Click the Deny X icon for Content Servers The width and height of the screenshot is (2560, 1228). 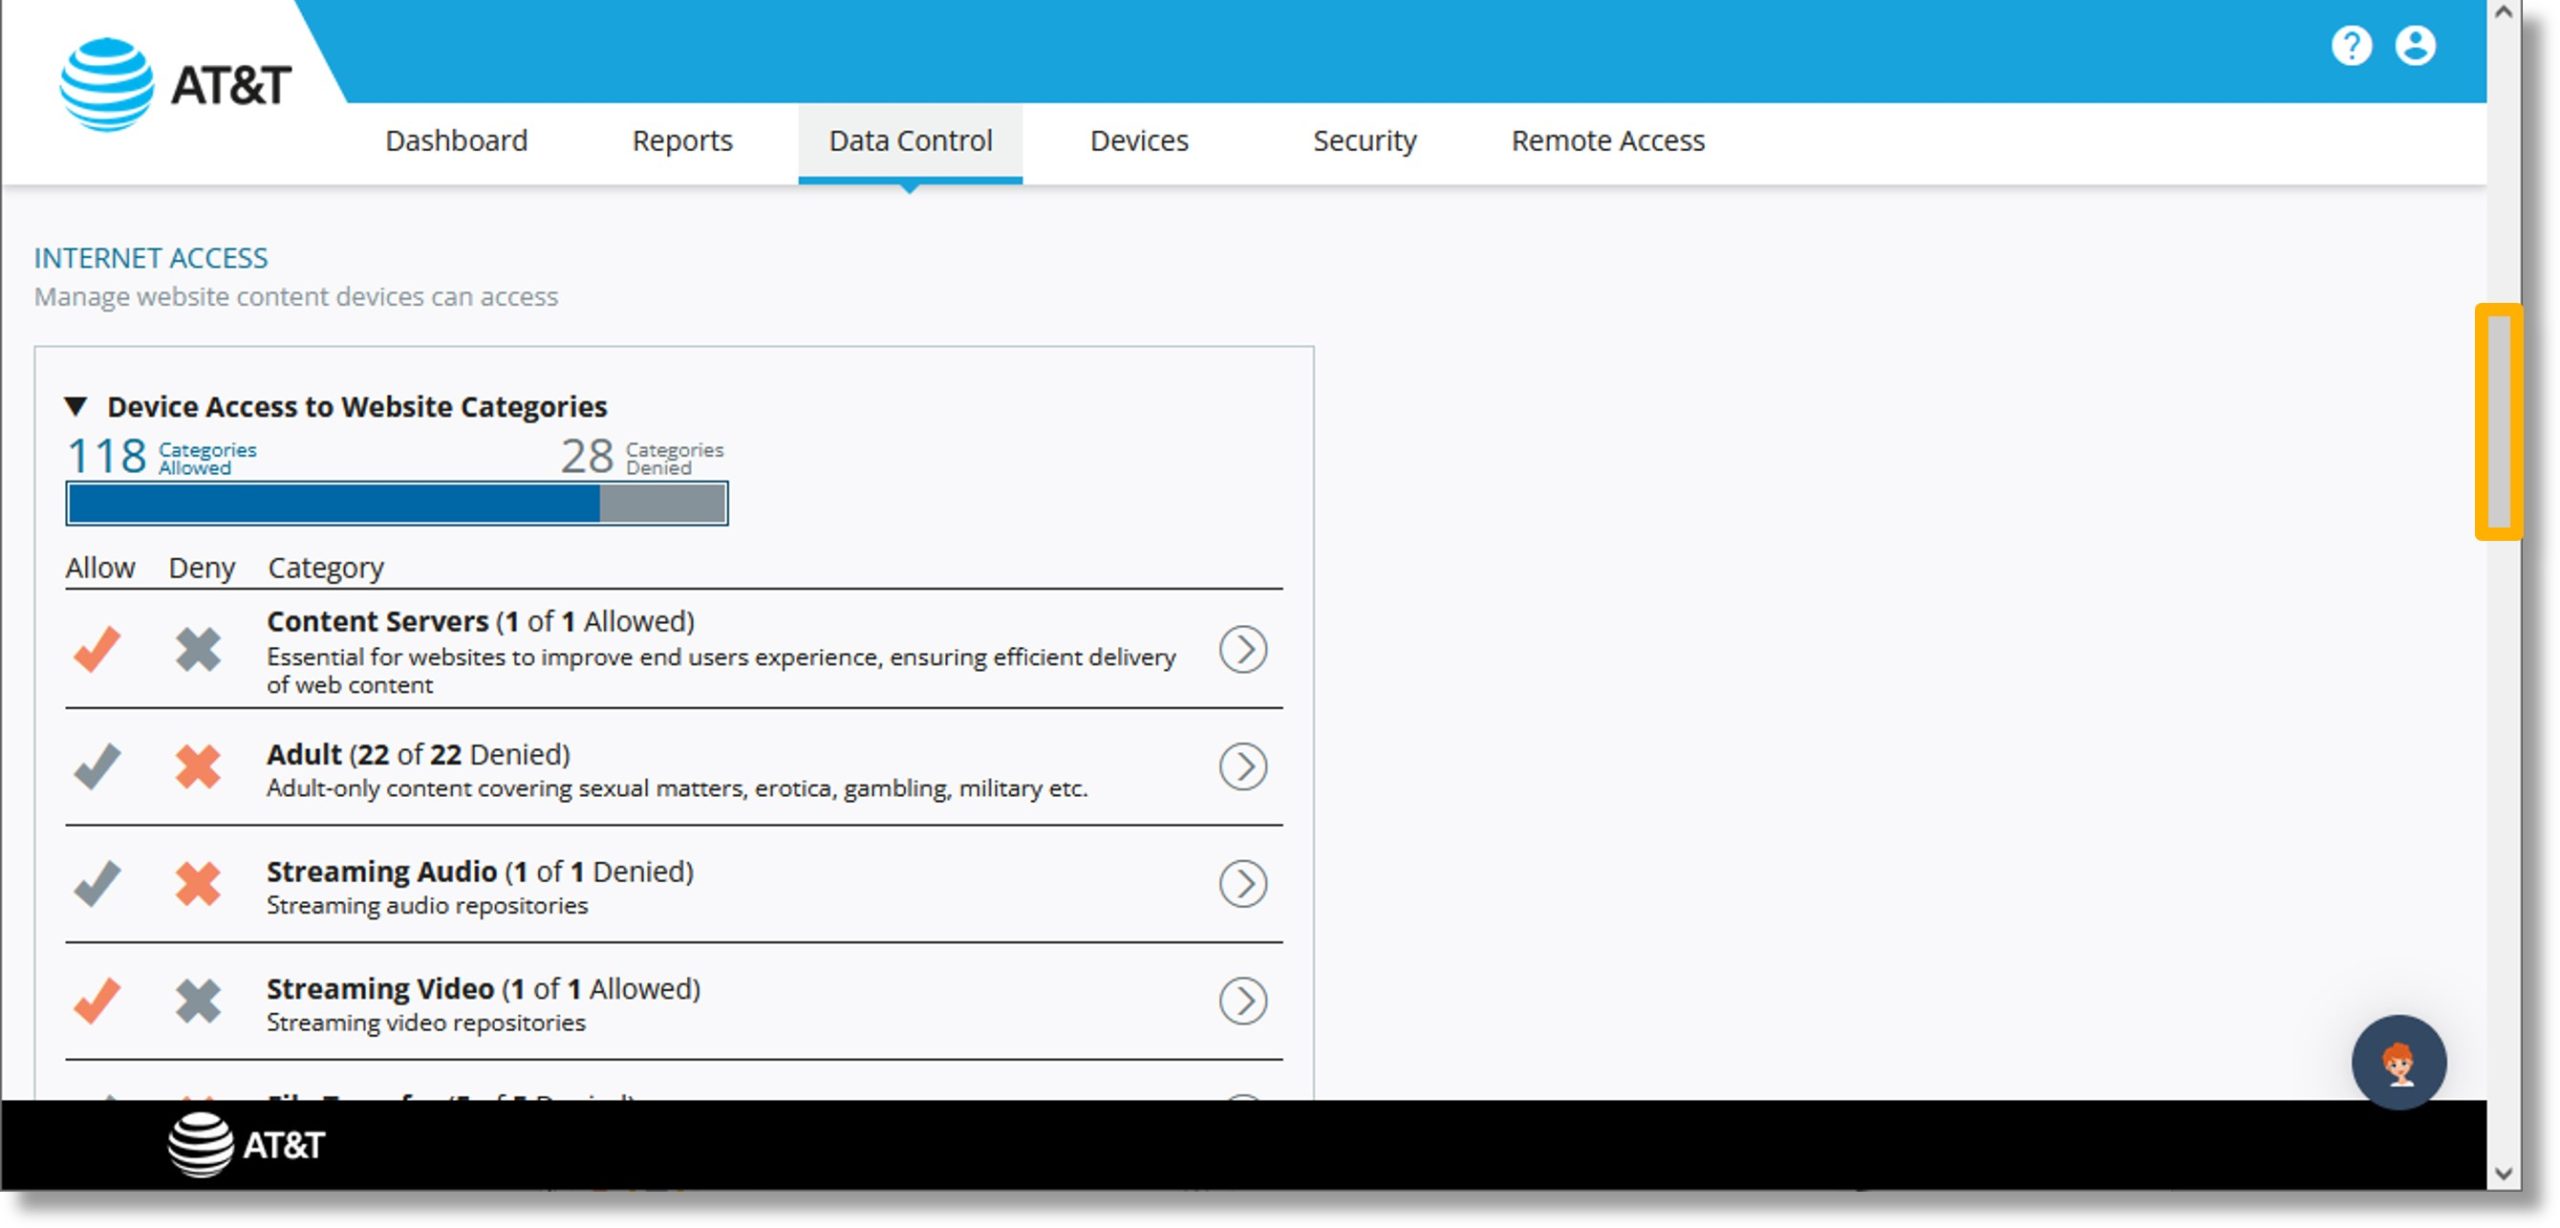point(199,648)
